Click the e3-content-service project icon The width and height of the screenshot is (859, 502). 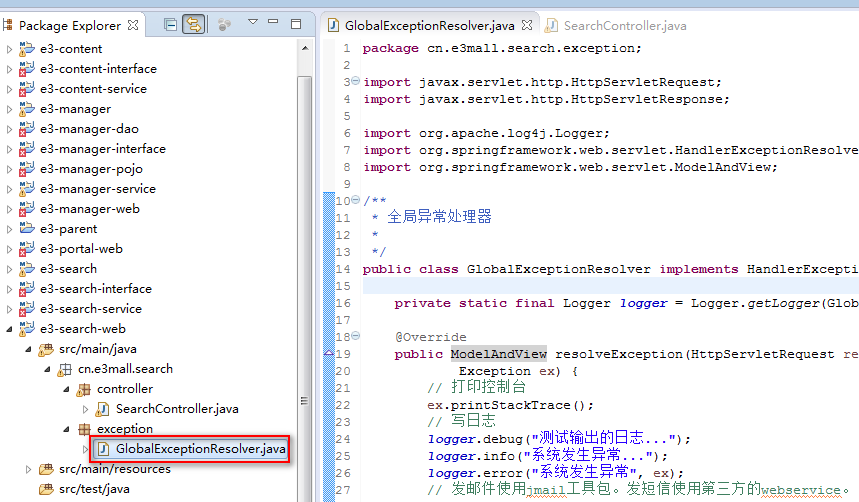point(27,89)
